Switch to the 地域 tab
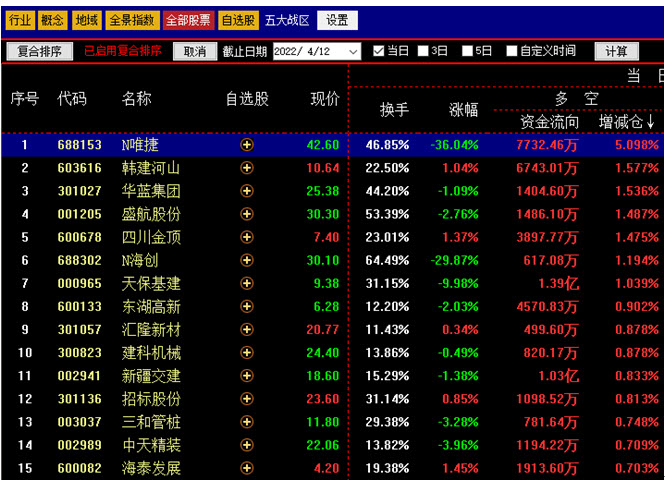 (87, 20)
